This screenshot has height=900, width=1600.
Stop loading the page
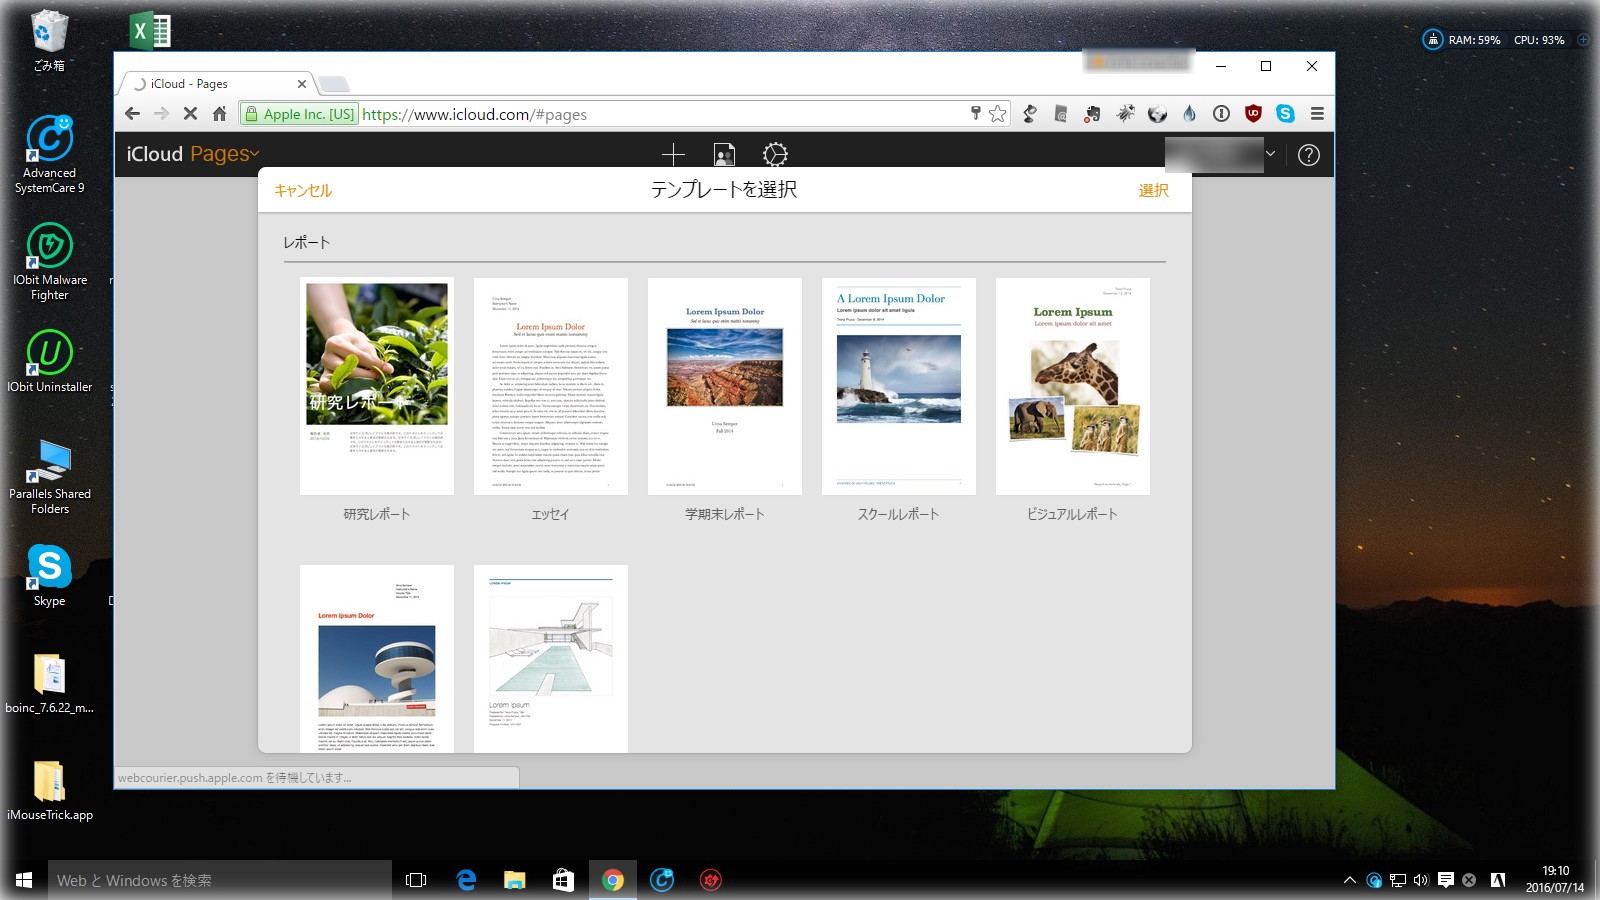click(x=190, y=114)
